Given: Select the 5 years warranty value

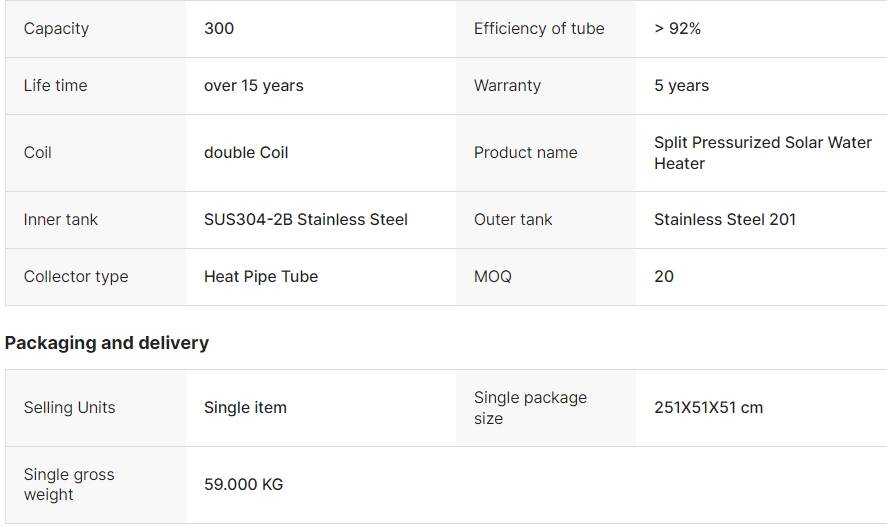Looking at the screenshot, I should (x=681, y=86).
